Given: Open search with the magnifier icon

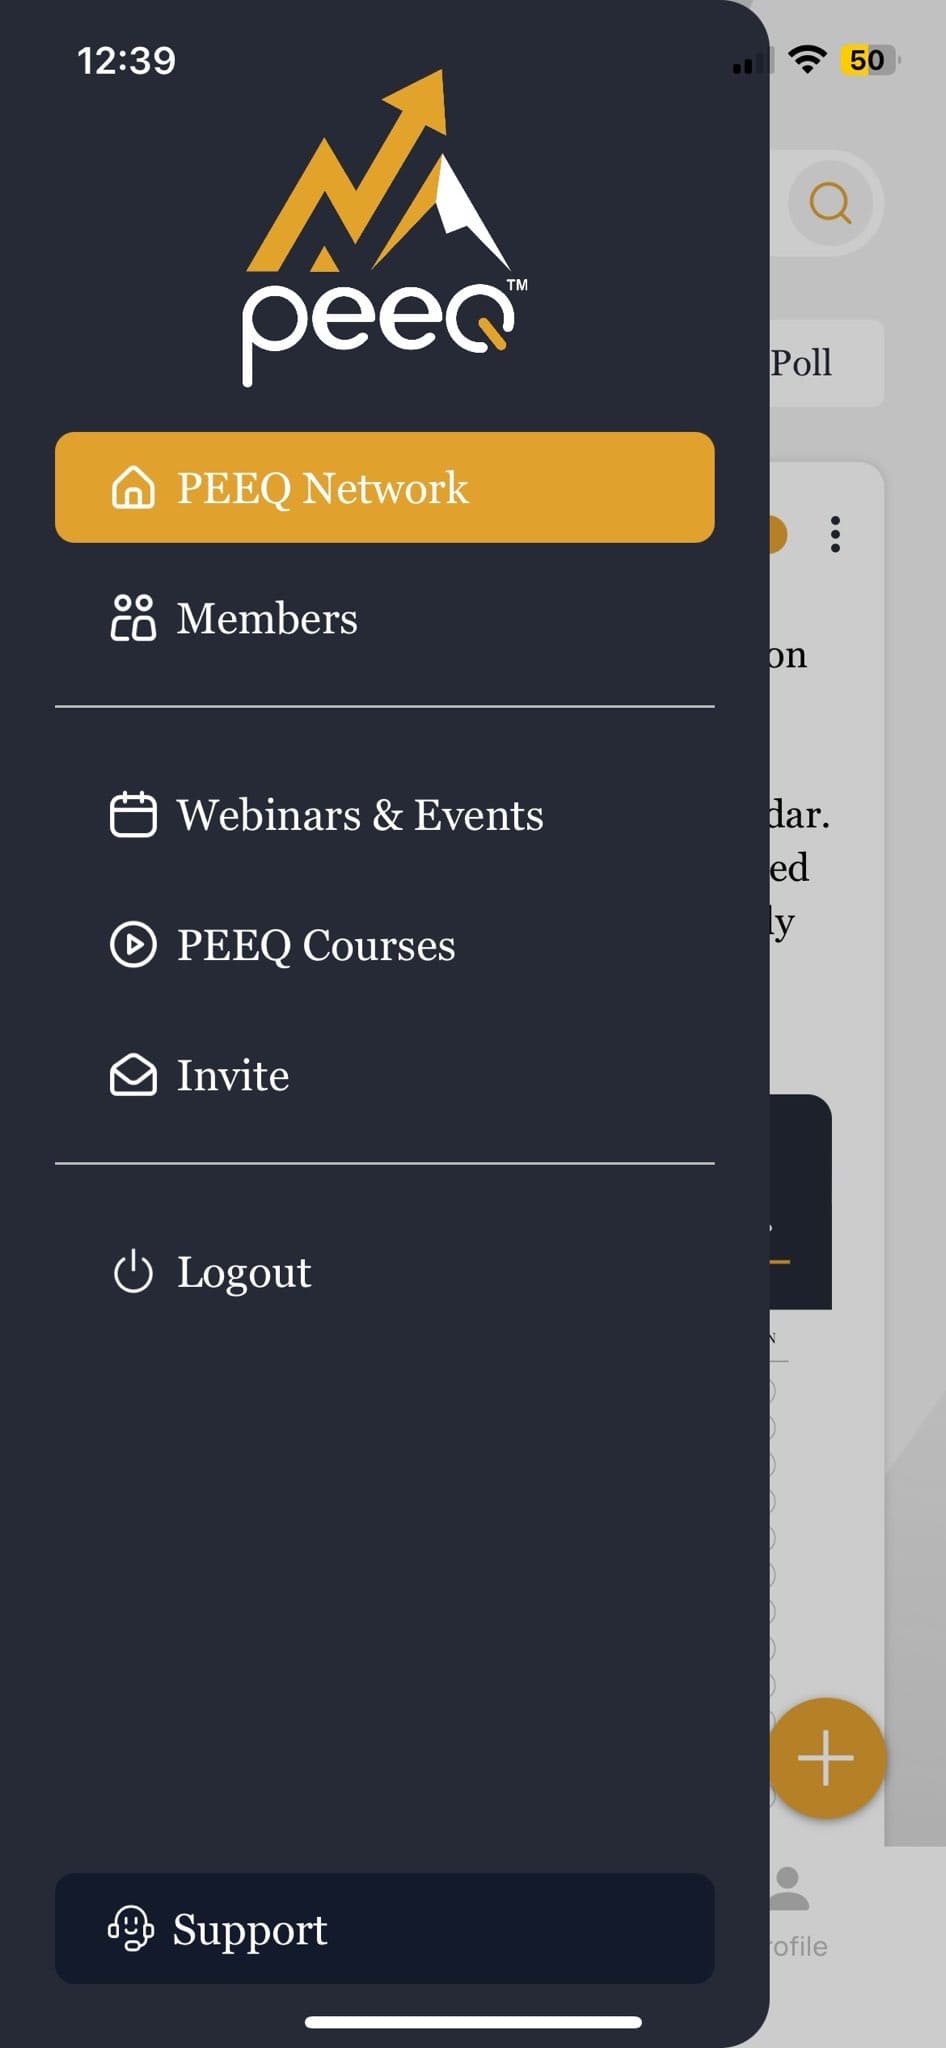Looking at the screenshot, I should 830,203.
